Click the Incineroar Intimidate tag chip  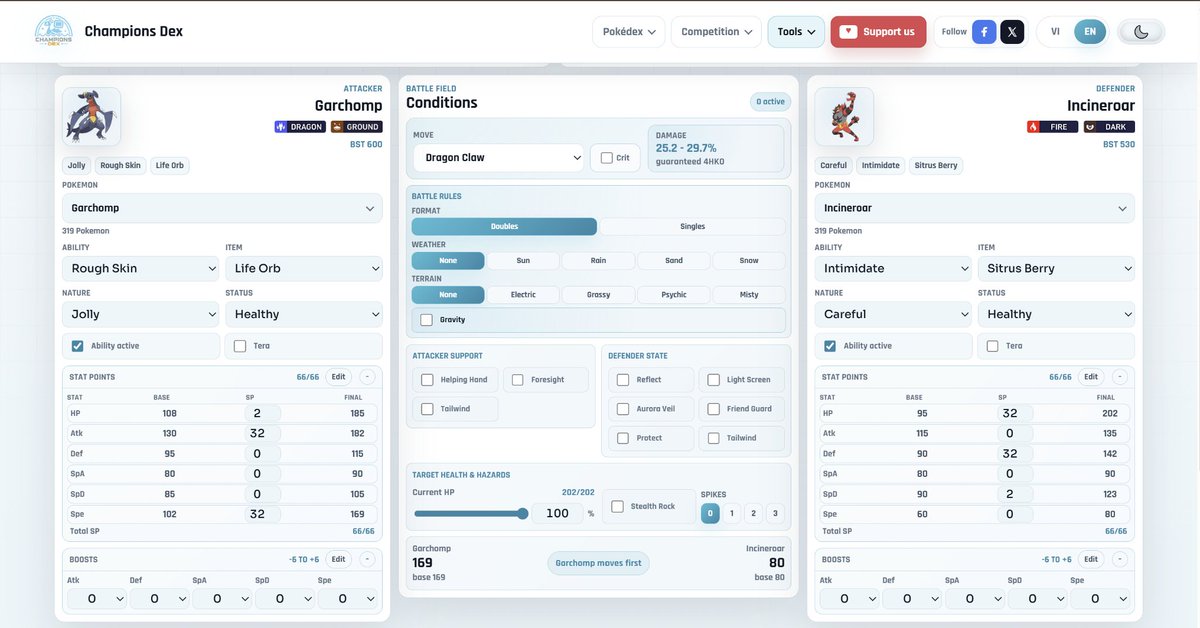coord(880,166)
